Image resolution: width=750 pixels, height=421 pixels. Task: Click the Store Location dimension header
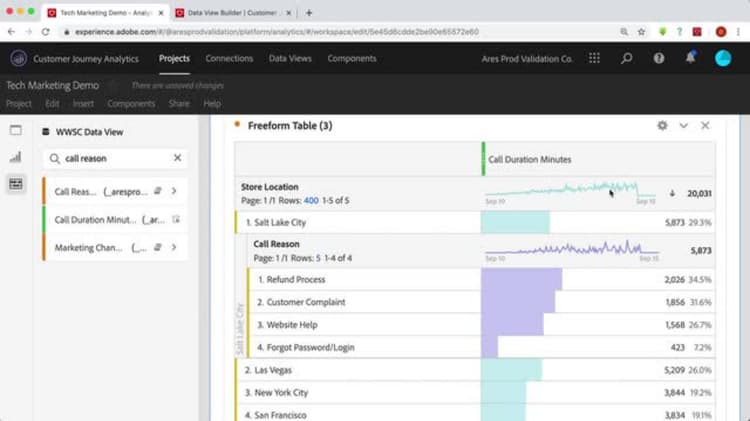coord(269,187)
